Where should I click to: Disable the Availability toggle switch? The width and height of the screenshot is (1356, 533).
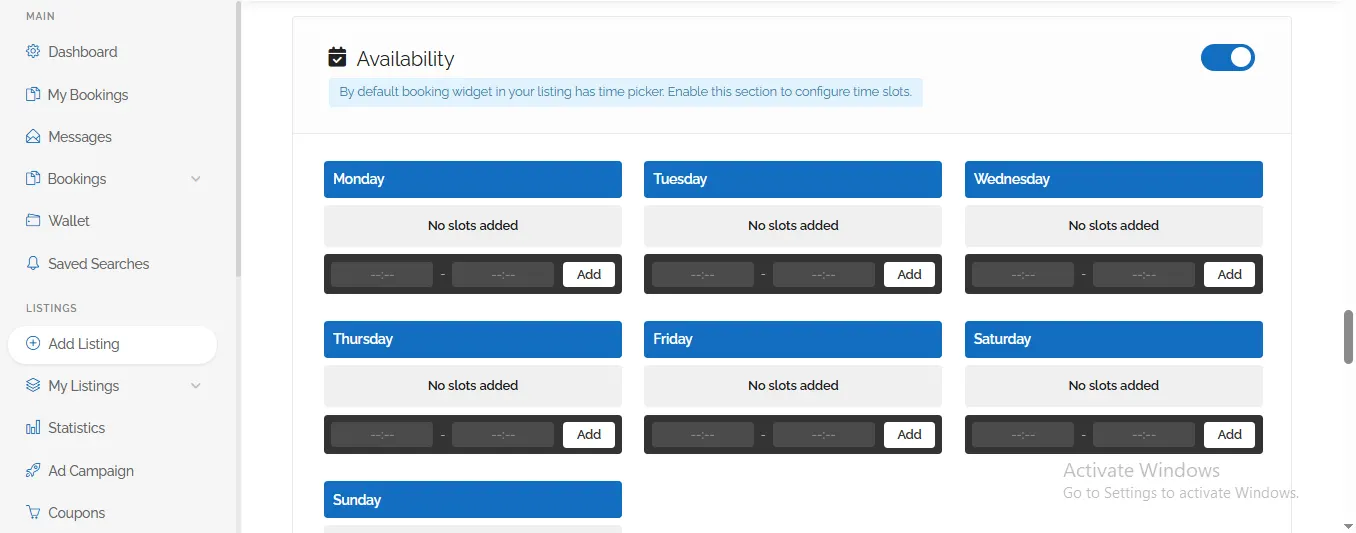point(1227,58)
